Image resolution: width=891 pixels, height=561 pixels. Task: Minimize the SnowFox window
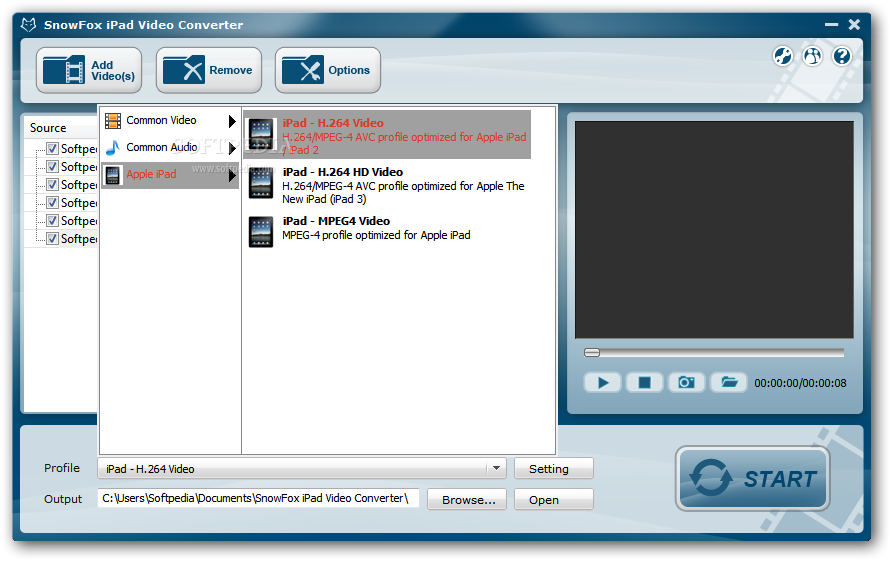[x=831, y=24]
